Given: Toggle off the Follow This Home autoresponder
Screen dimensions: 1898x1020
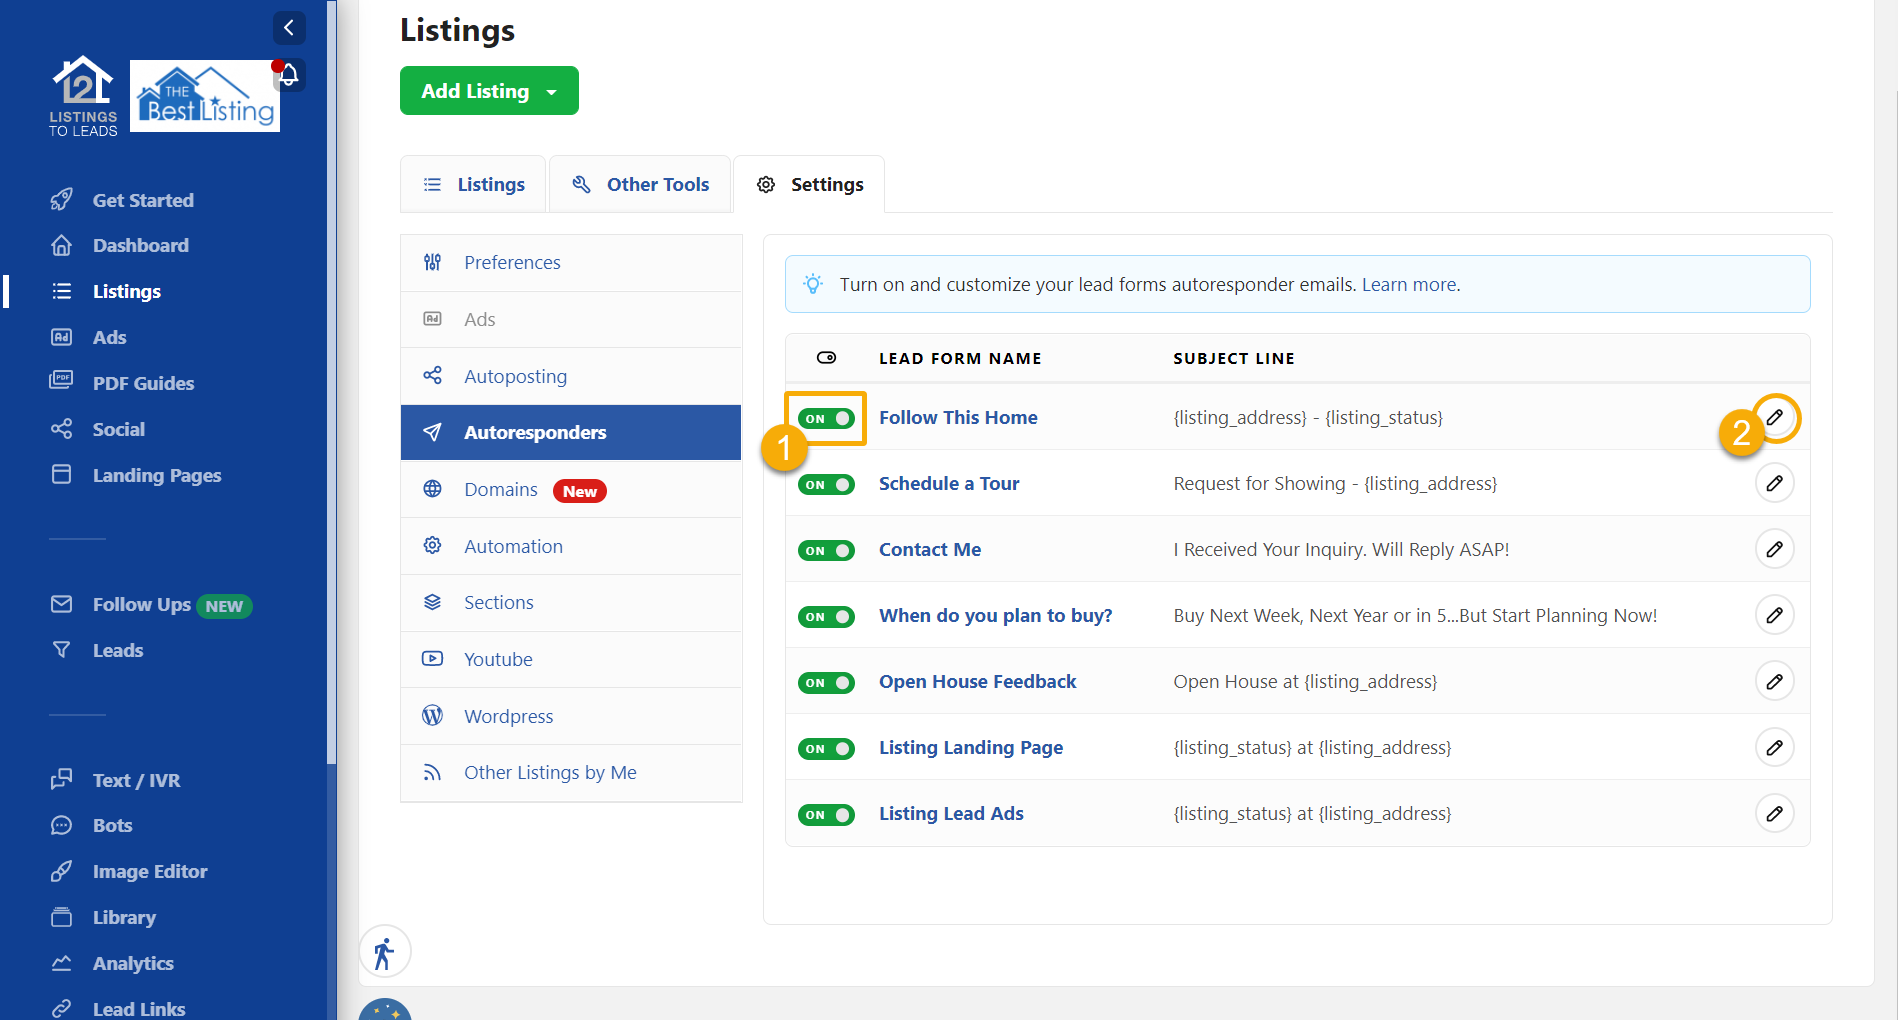Looking at the screenshot, I should pyautogui.click(x=826, y=418).
